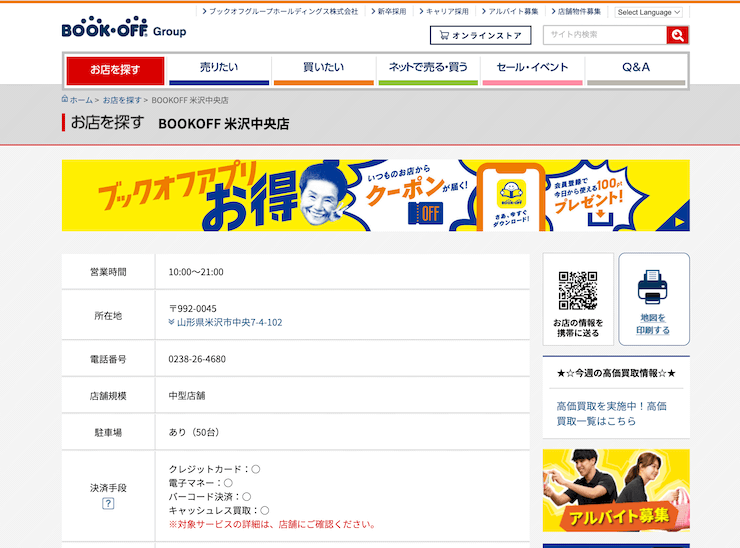Click the shopping cart icon in オンラインストア button

click(x=444, y=35)
